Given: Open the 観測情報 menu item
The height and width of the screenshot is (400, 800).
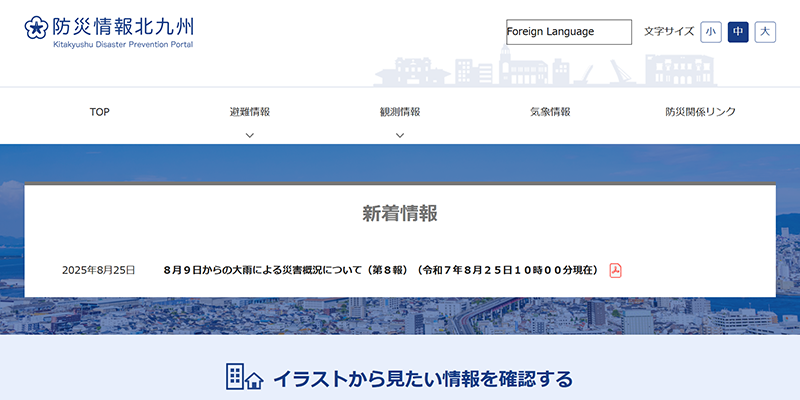Looking at the screenshot, I should coord(400,112).
